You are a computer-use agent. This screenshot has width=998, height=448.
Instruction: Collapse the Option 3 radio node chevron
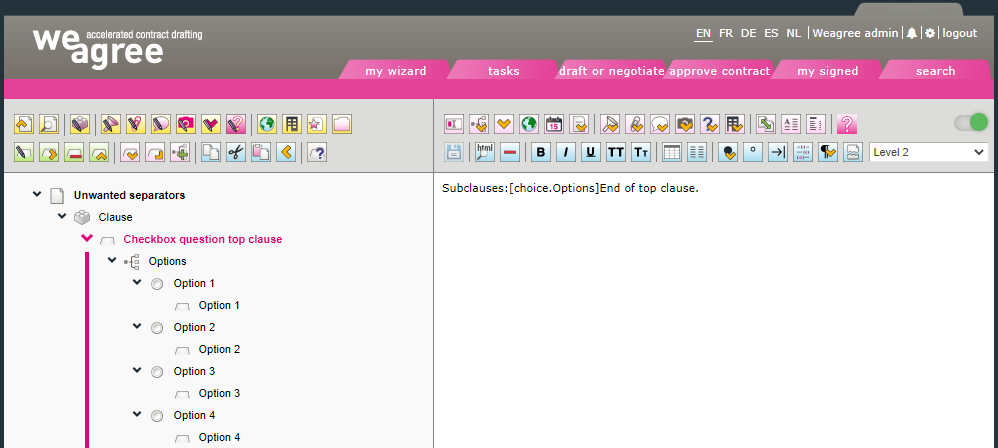click(137, 370)
